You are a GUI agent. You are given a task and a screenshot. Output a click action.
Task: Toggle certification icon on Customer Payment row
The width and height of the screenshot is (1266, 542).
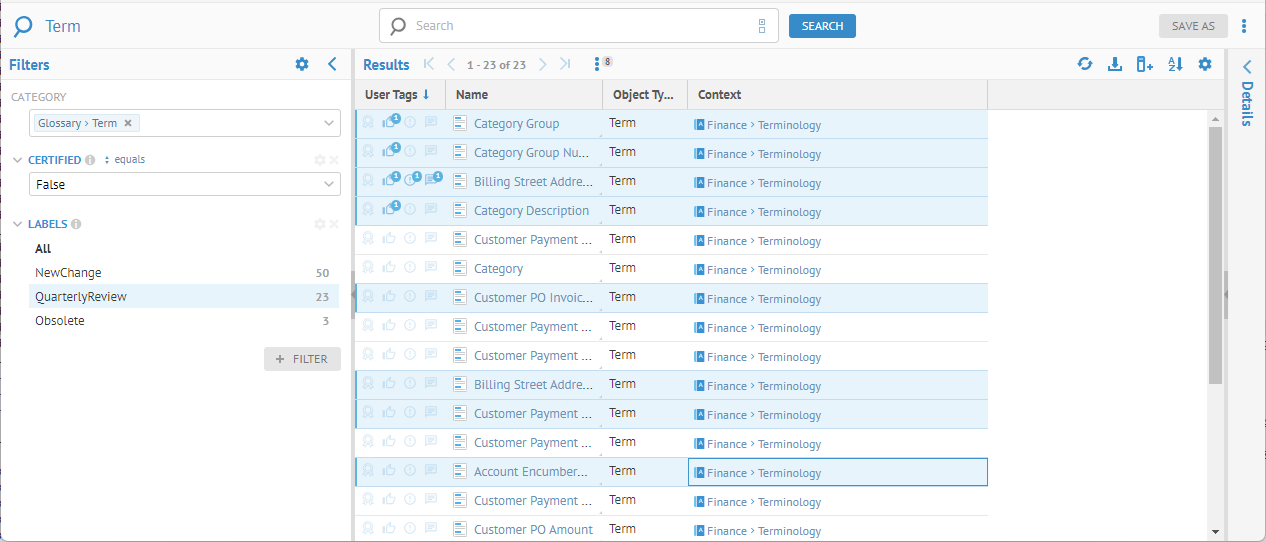[368, 240]
